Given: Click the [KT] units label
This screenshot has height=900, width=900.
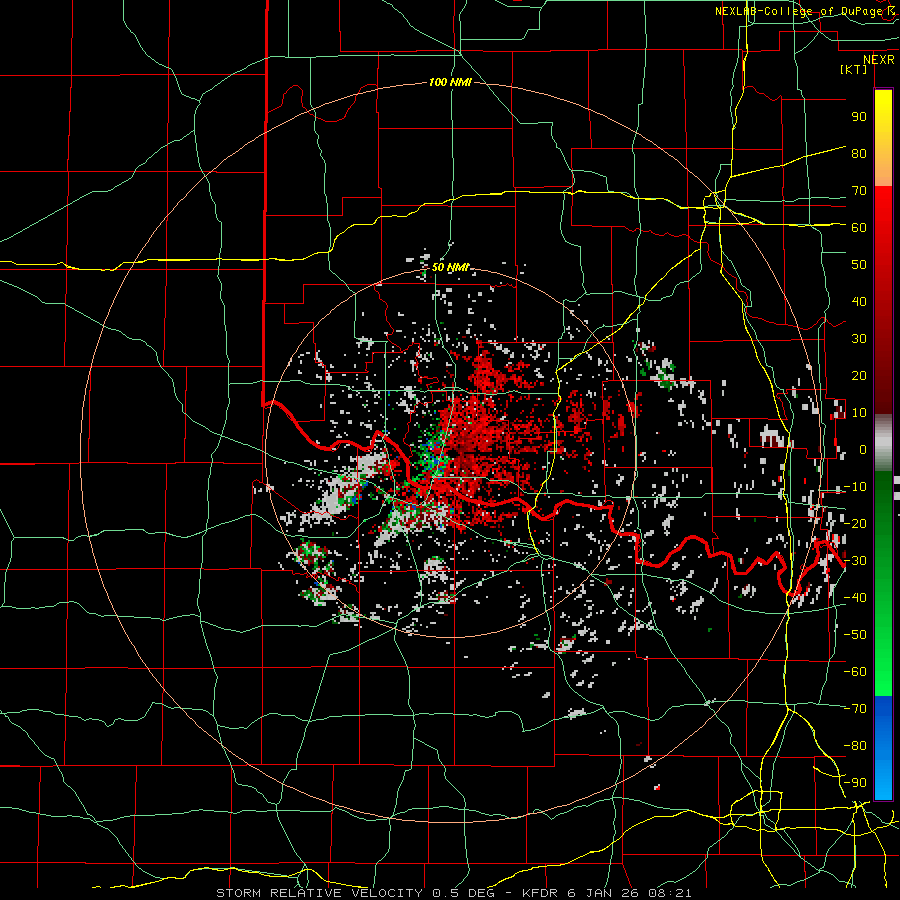Looking at the screenshot, I should point(854,69).
